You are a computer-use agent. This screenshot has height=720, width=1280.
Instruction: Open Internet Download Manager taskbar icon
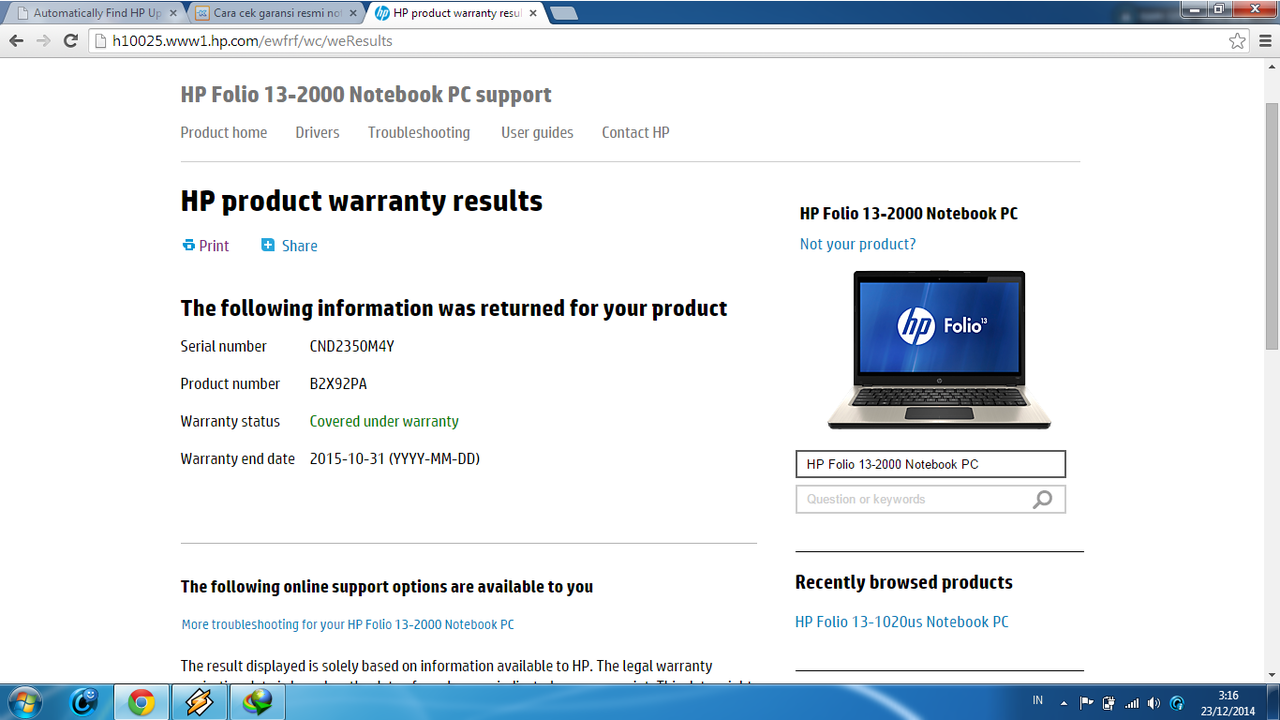(x=258, y=702)
